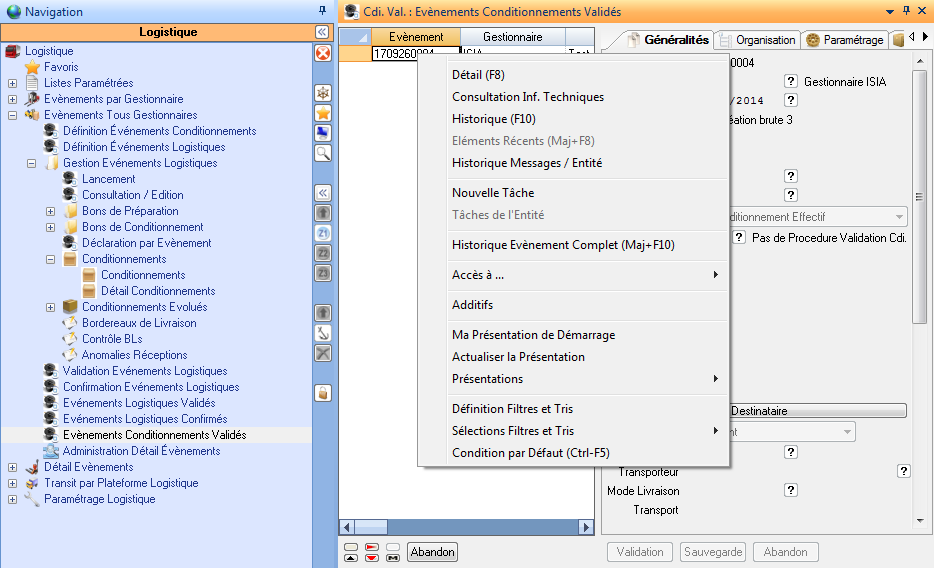Click the Z1 zone icon

pos(323,233)
